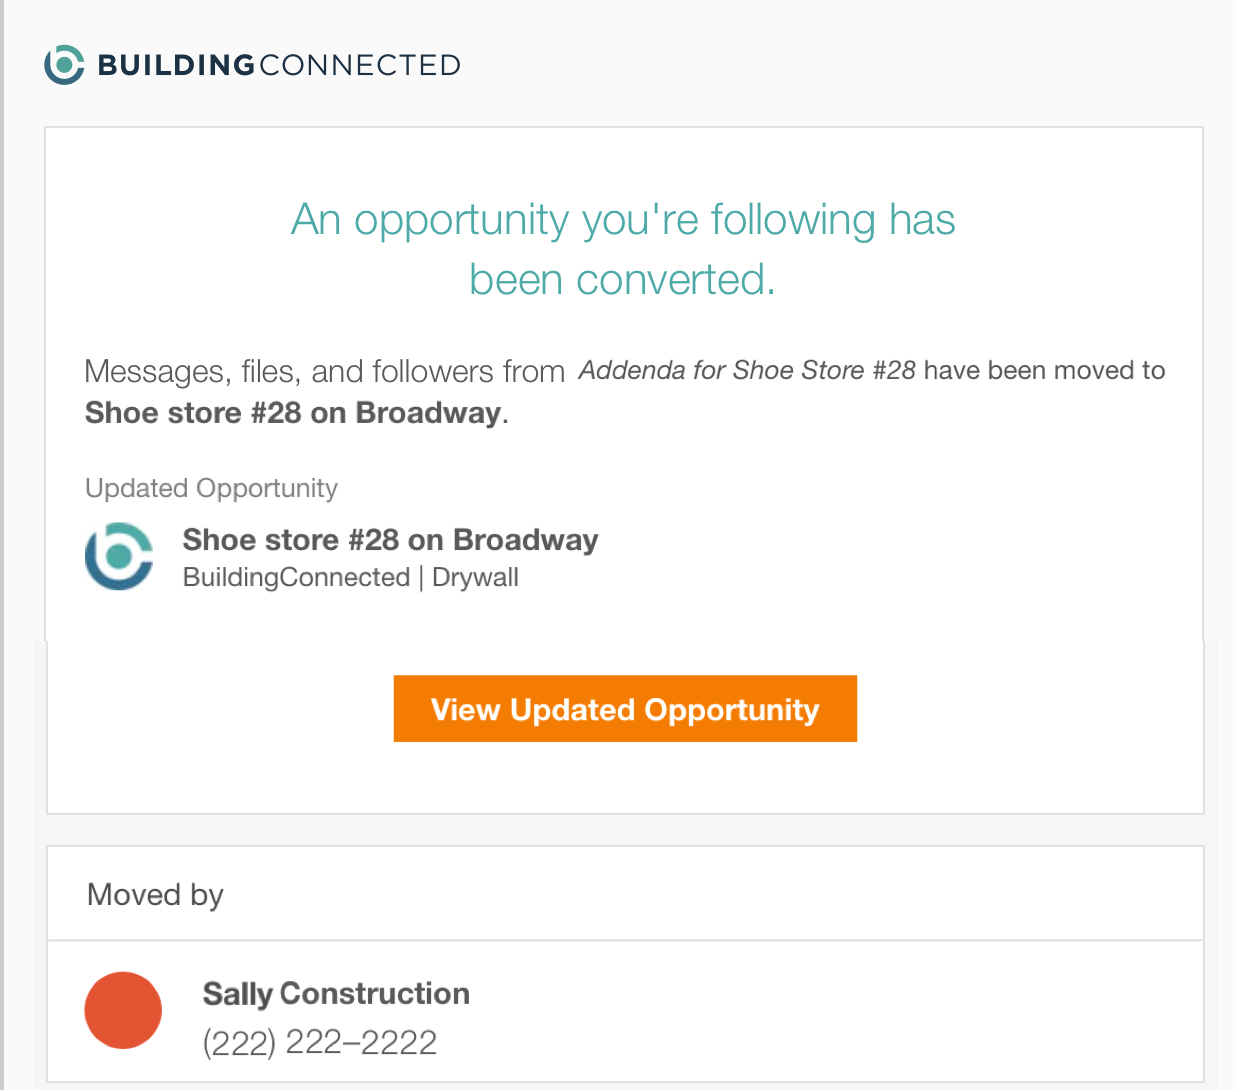This screenshot has height=1090, width=1236.
Task: Click 'have been moved to' text
Action: pos(1044,371)
